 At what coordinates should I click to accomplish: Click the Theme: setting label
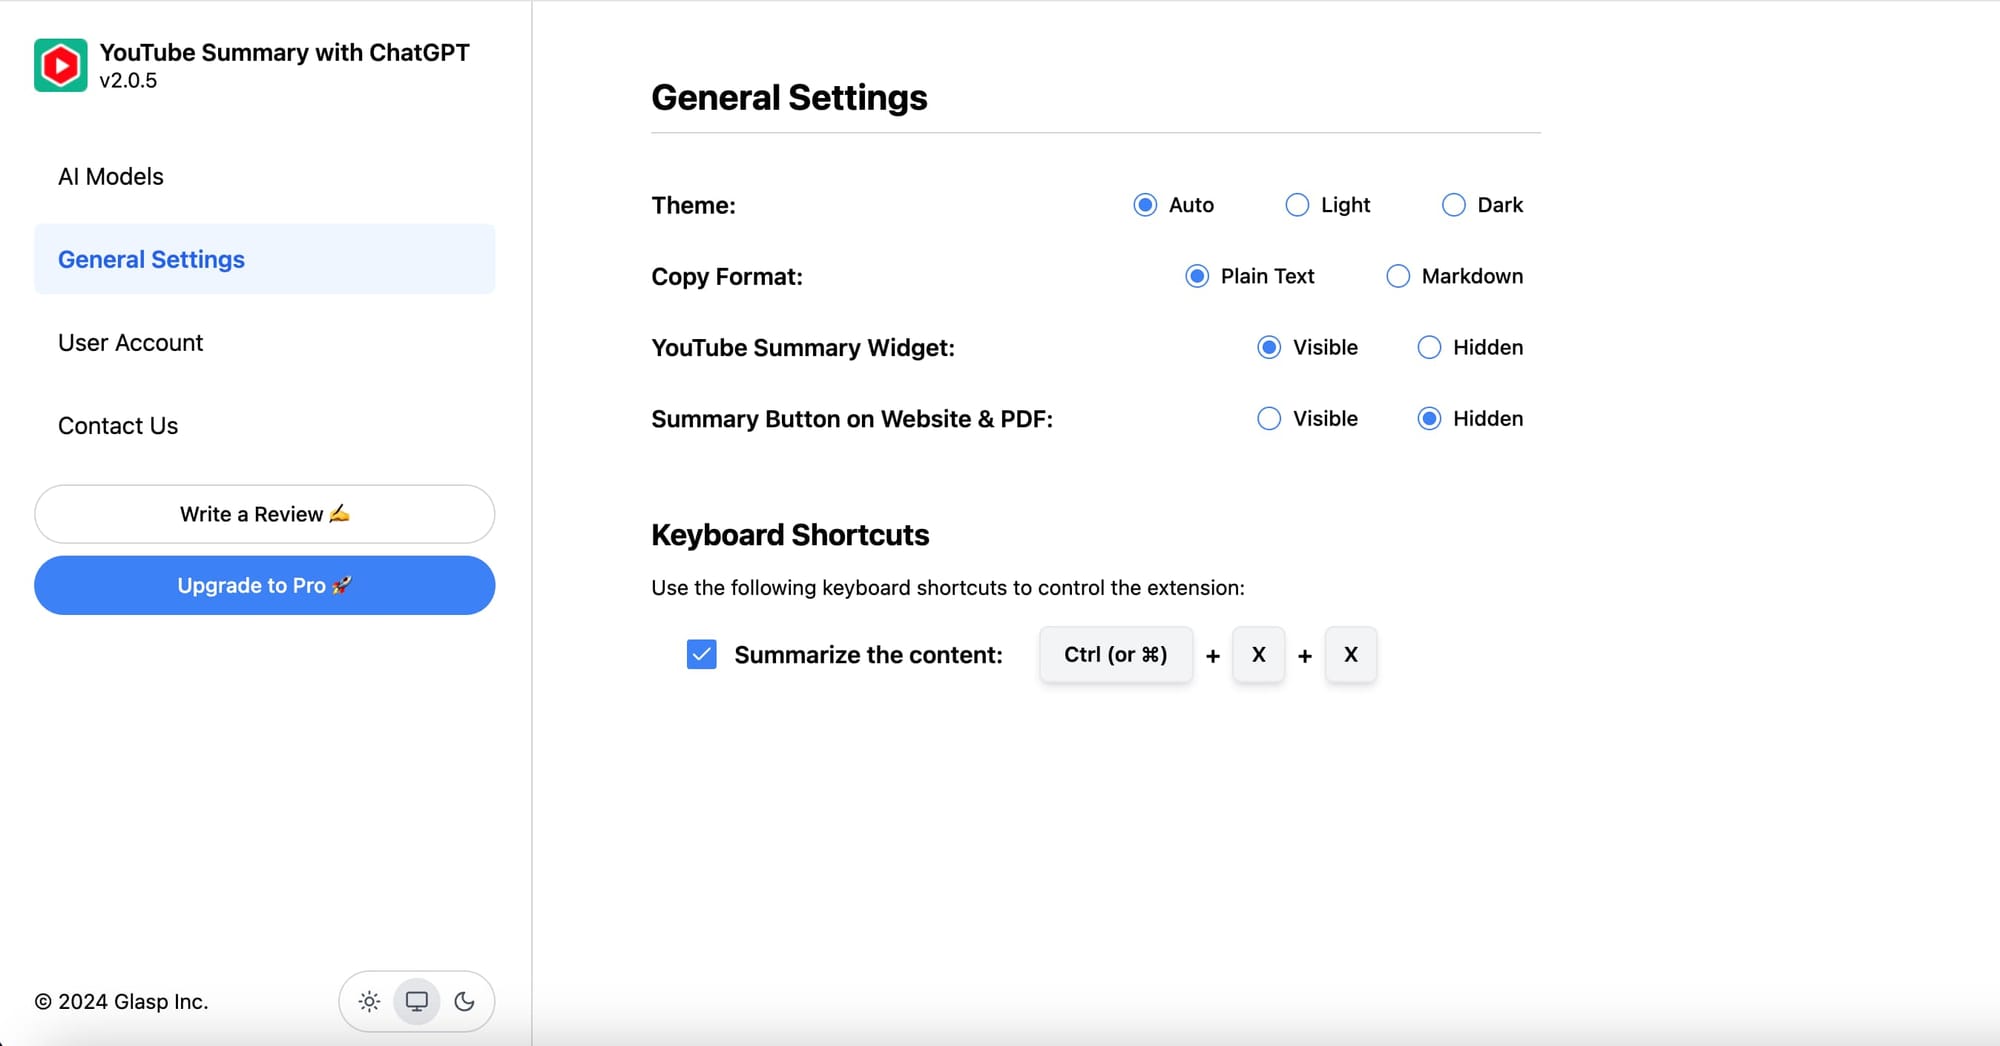pos(694,205)
